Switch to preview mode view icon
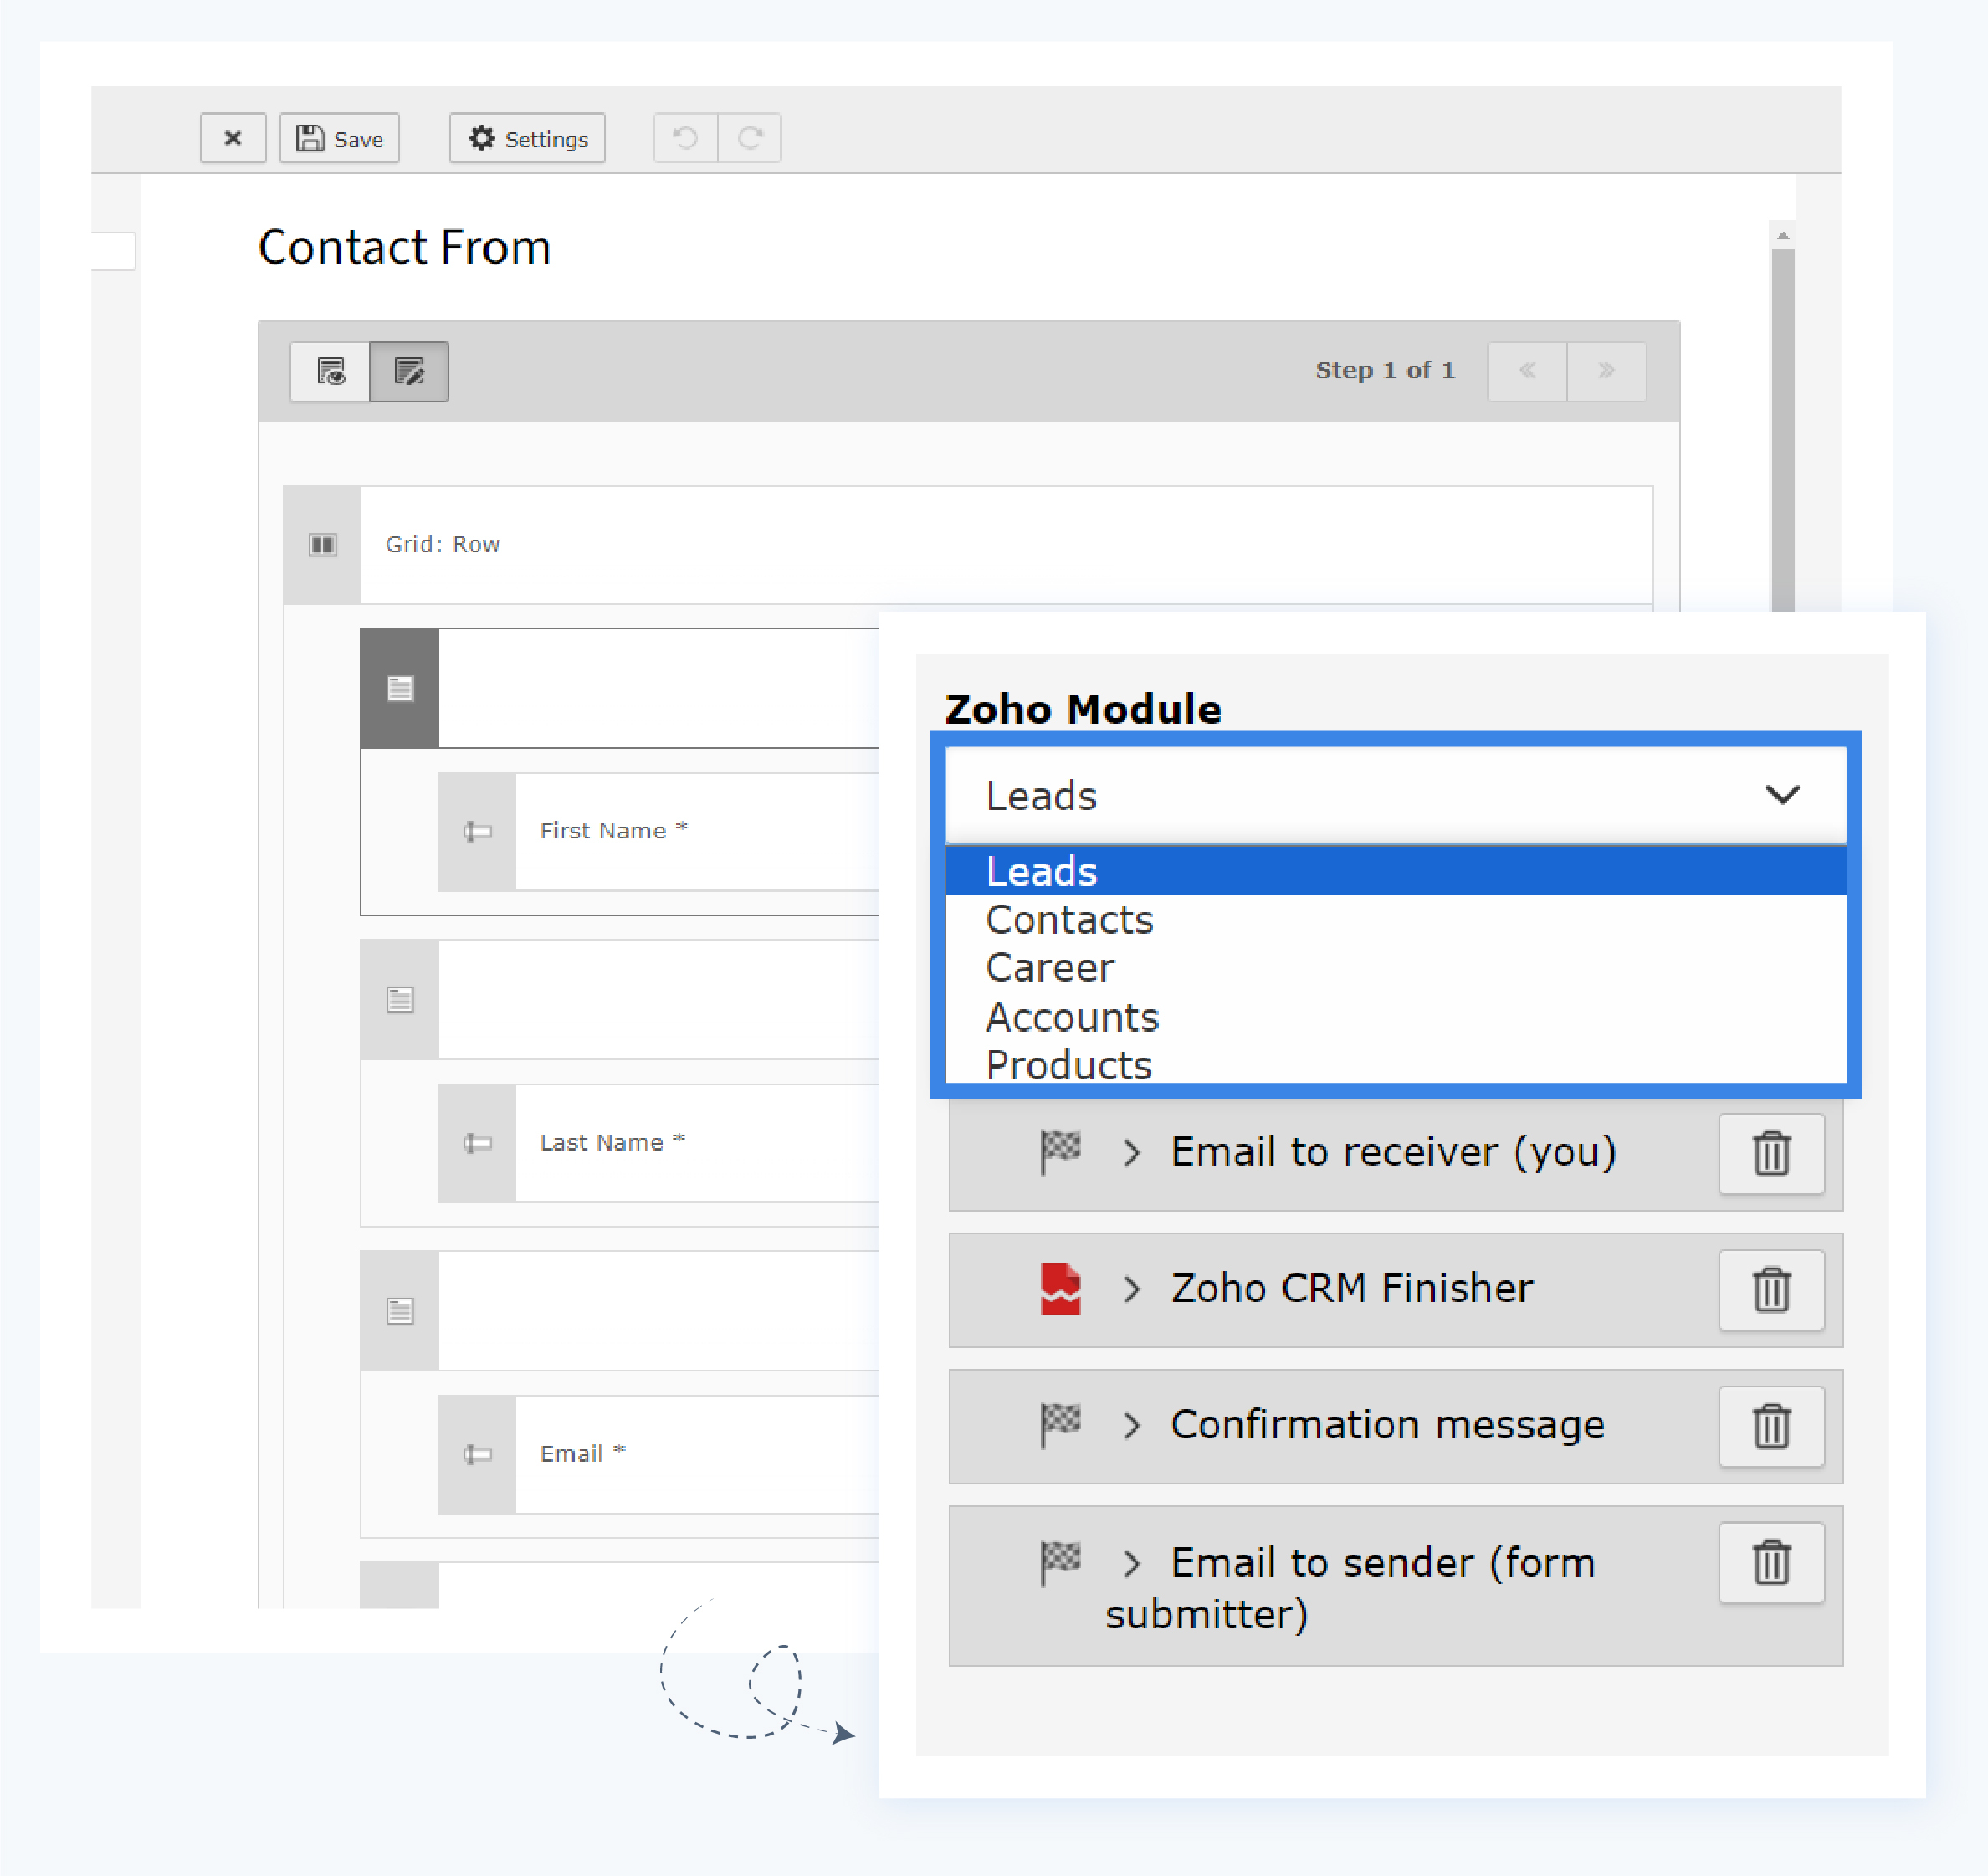1988x1876 pixels. coord(330,372)
